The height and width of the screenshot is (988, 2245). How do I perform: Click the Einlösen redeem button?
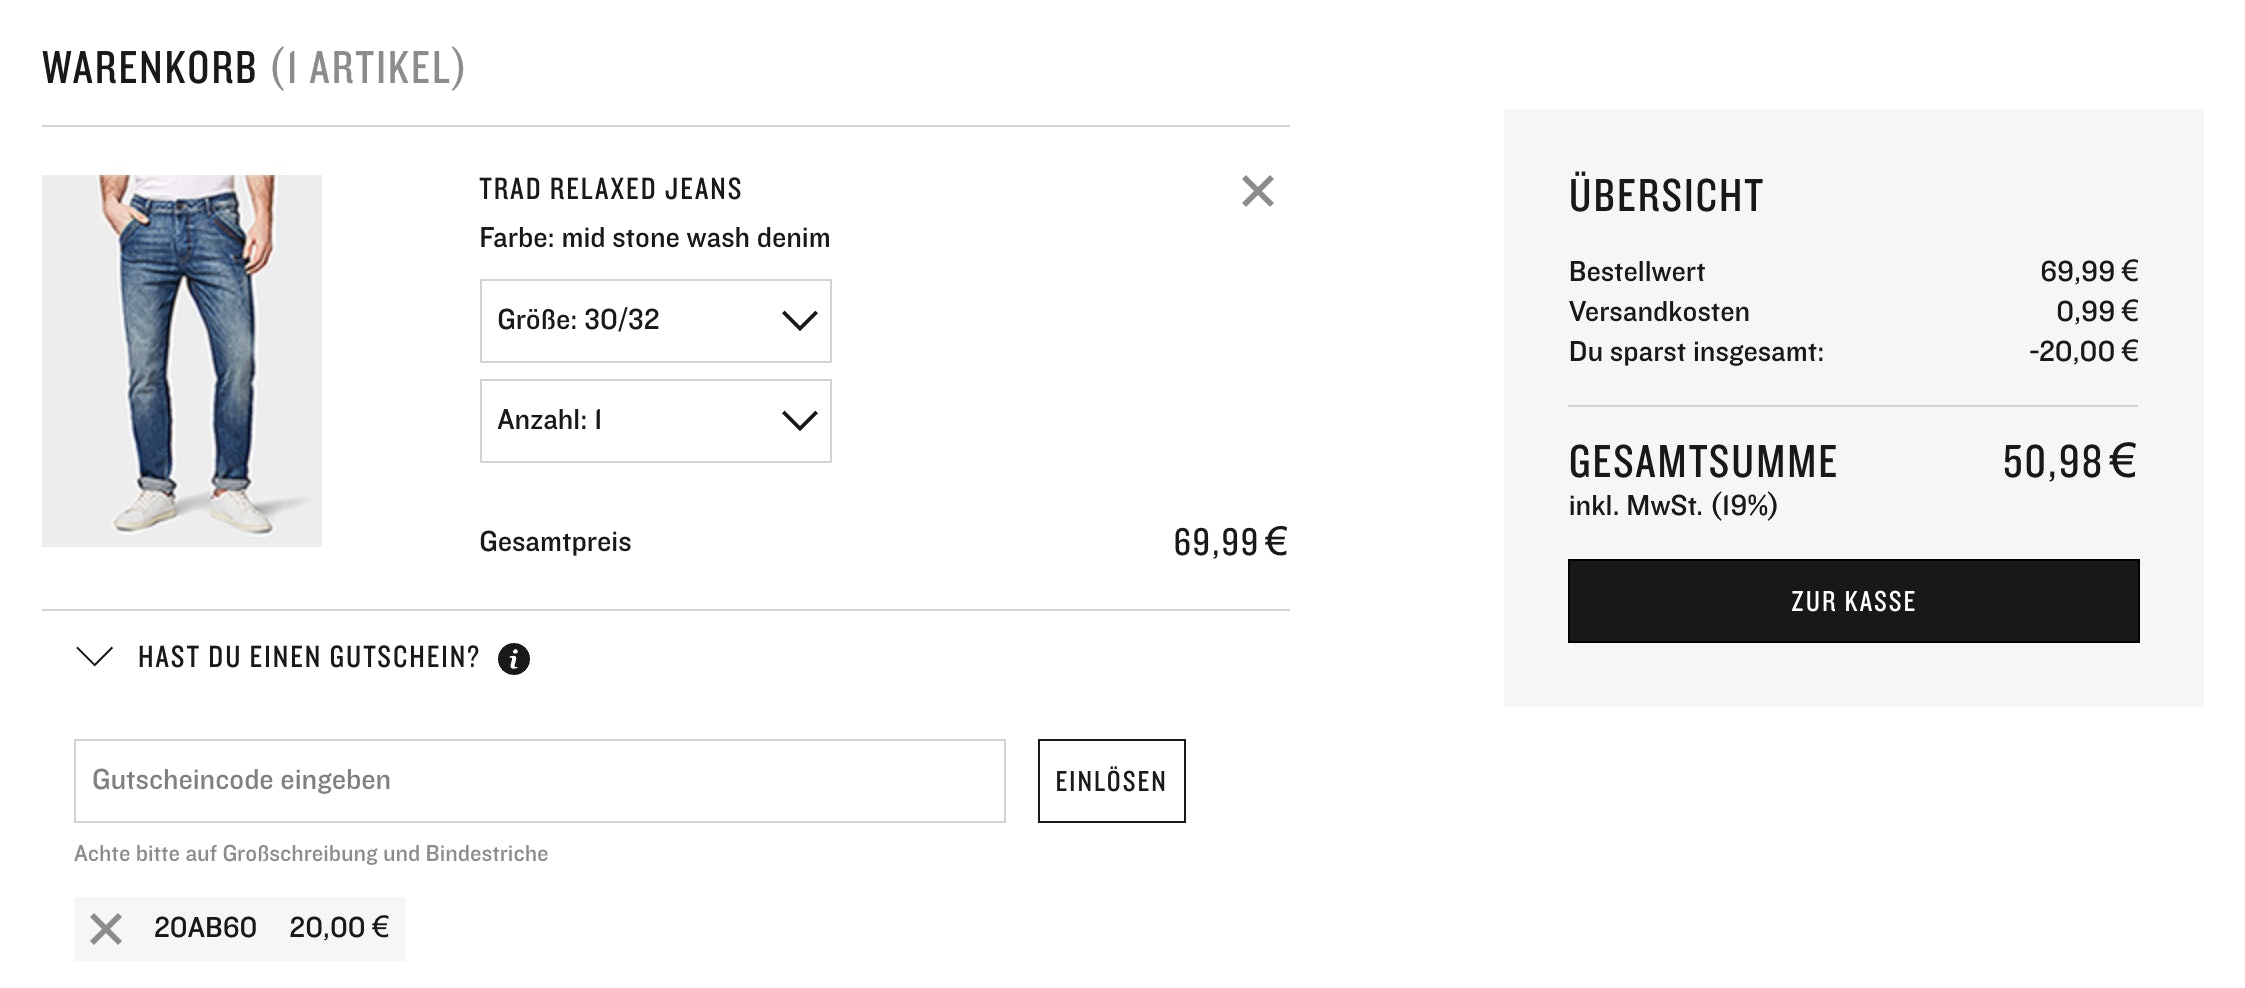coord(1111,781)
